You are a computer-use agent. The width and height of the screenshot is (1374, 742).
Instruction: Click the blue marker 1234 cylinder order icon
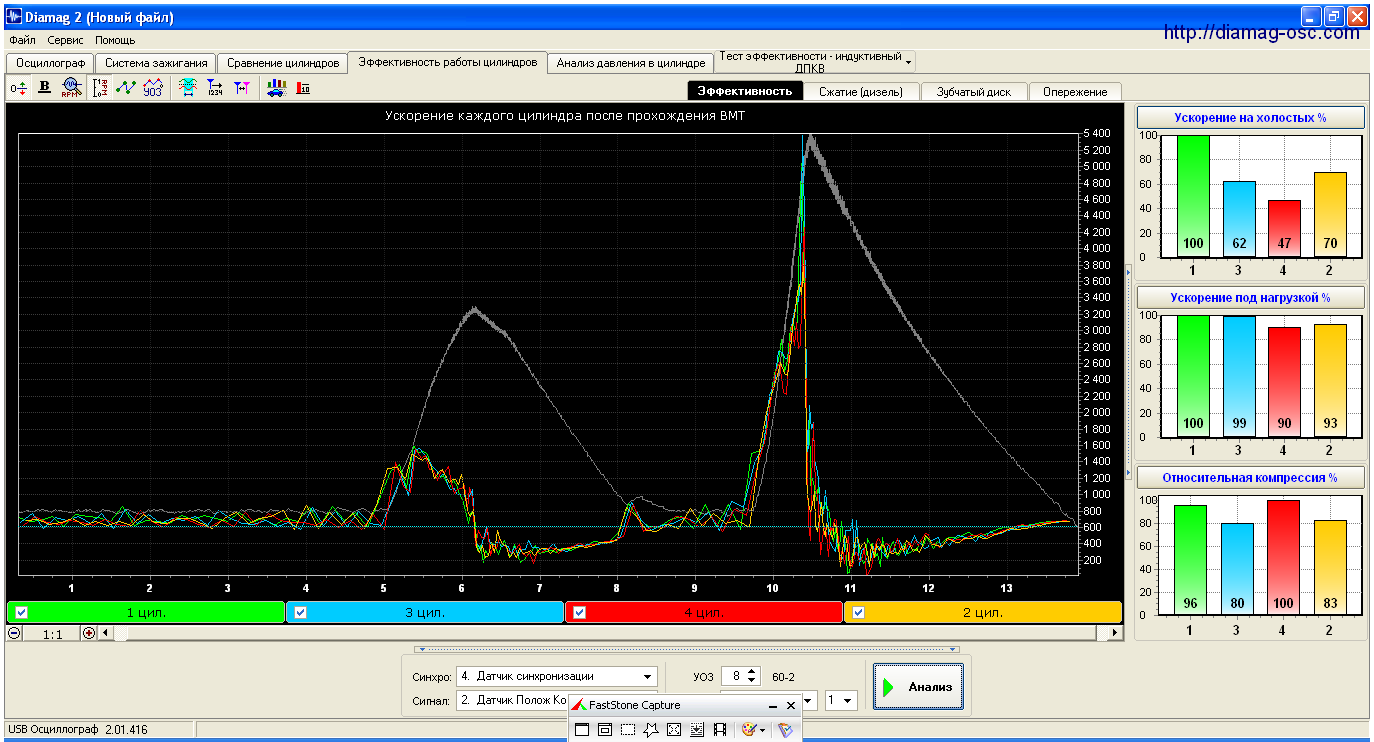pos(215,88)
